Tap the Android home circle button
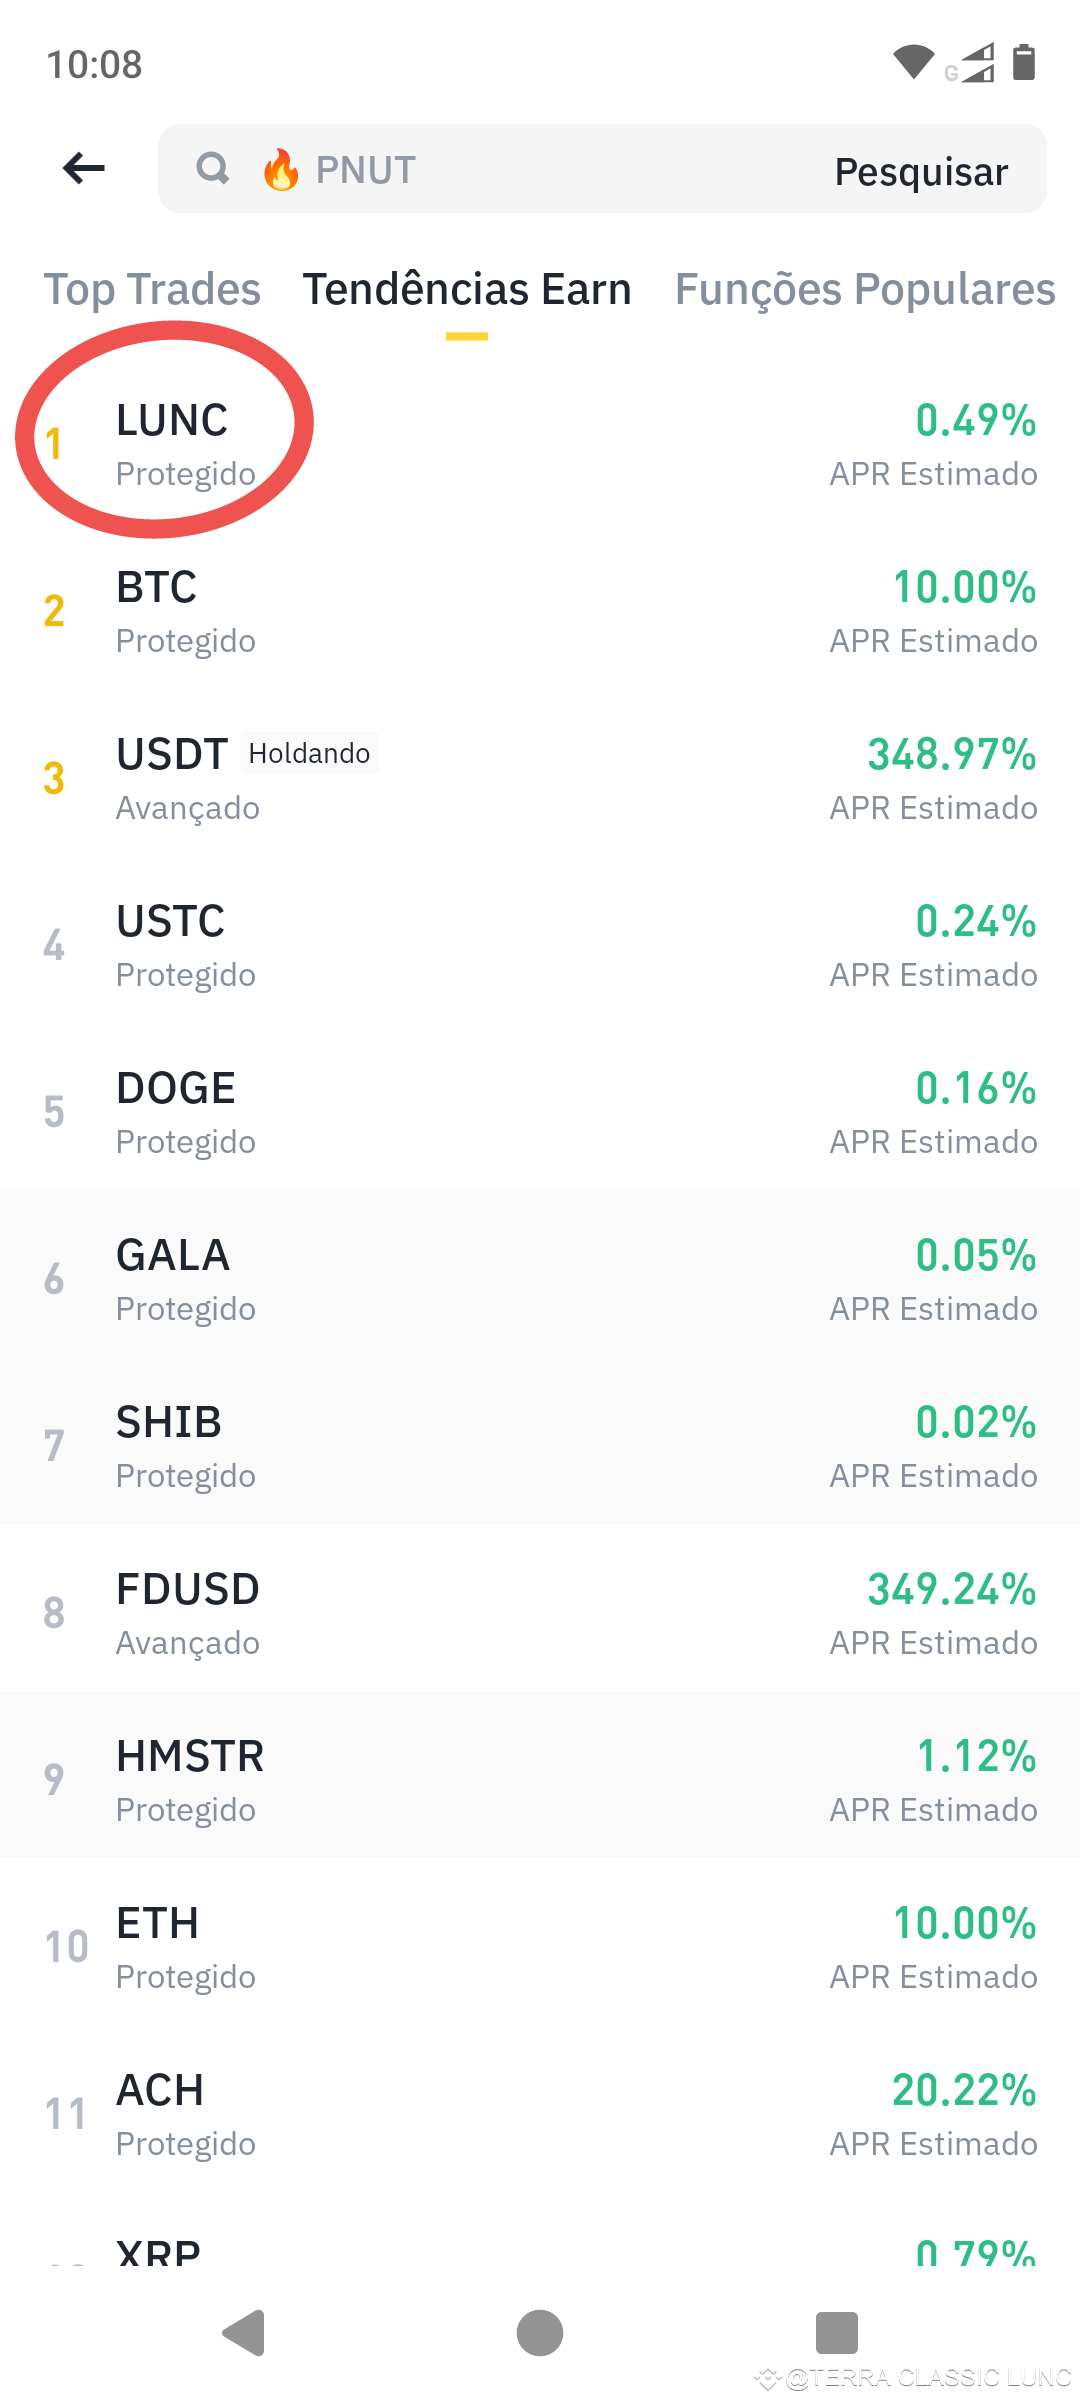1080x2400 pixels. [x=540, y=2333]
